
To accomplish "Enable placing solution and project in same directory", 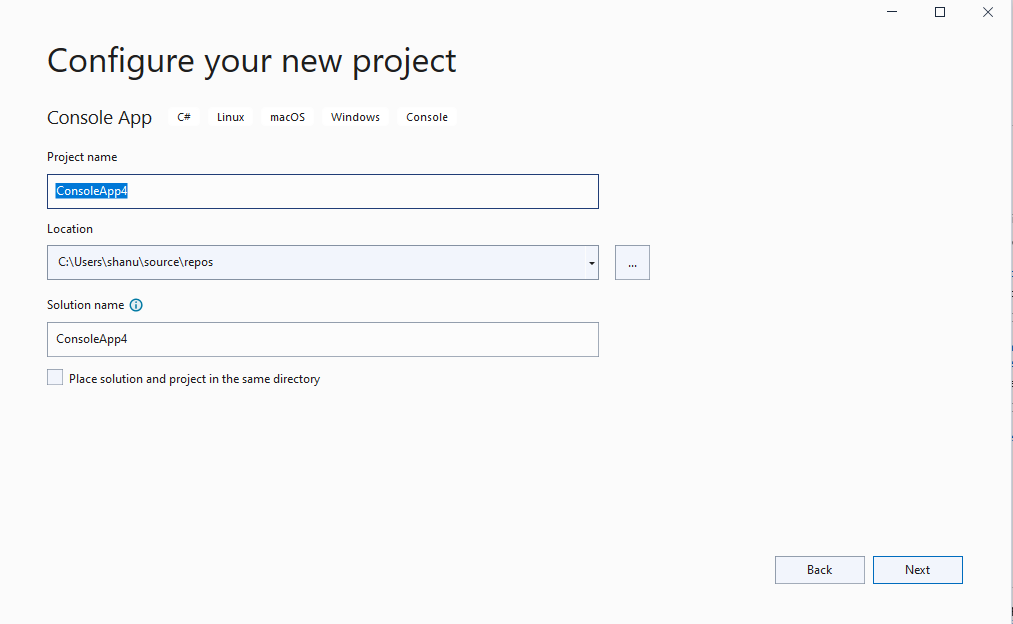I will coord(55,378).
